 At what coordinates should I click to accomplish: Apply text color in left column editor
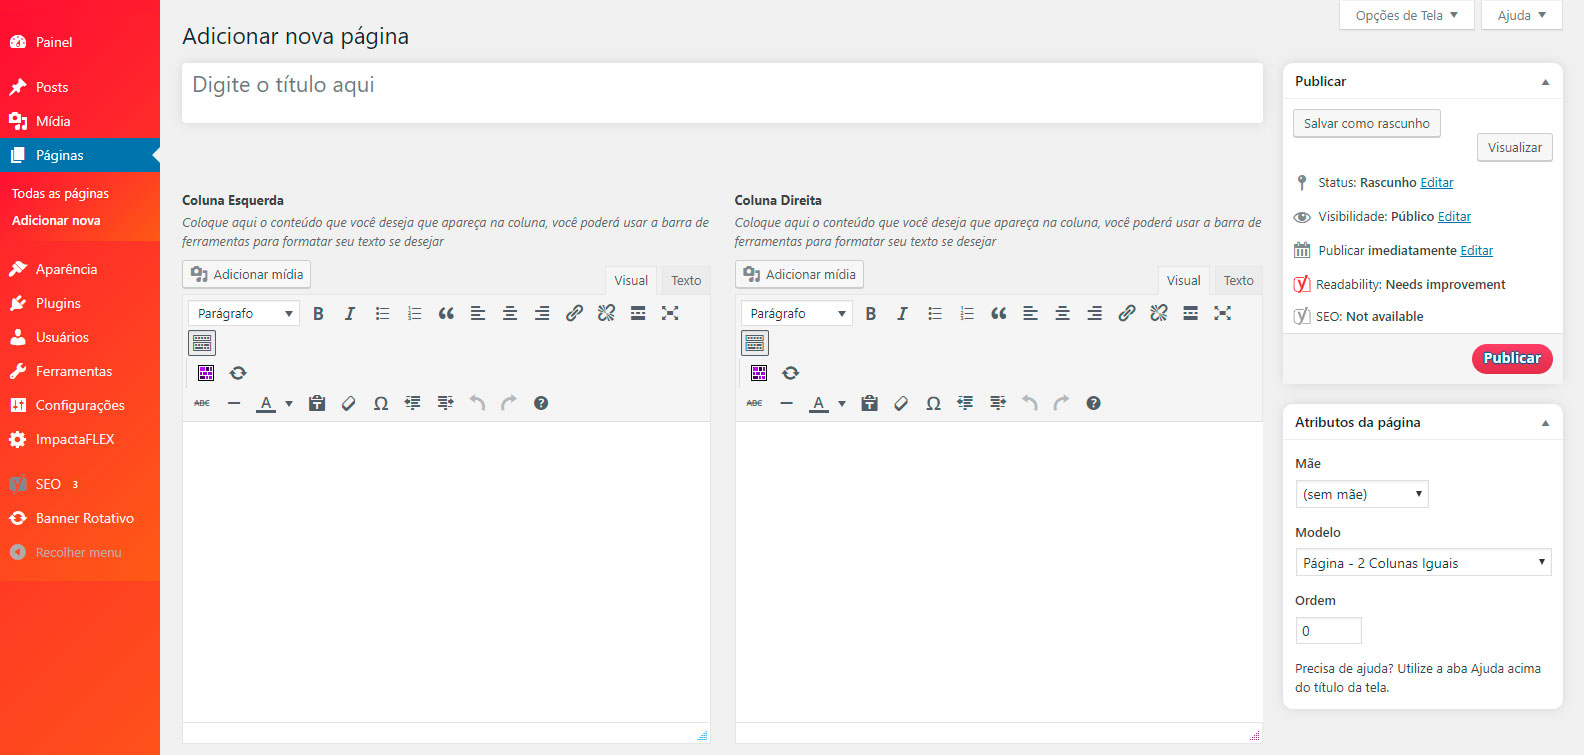(x=266, y=403)
